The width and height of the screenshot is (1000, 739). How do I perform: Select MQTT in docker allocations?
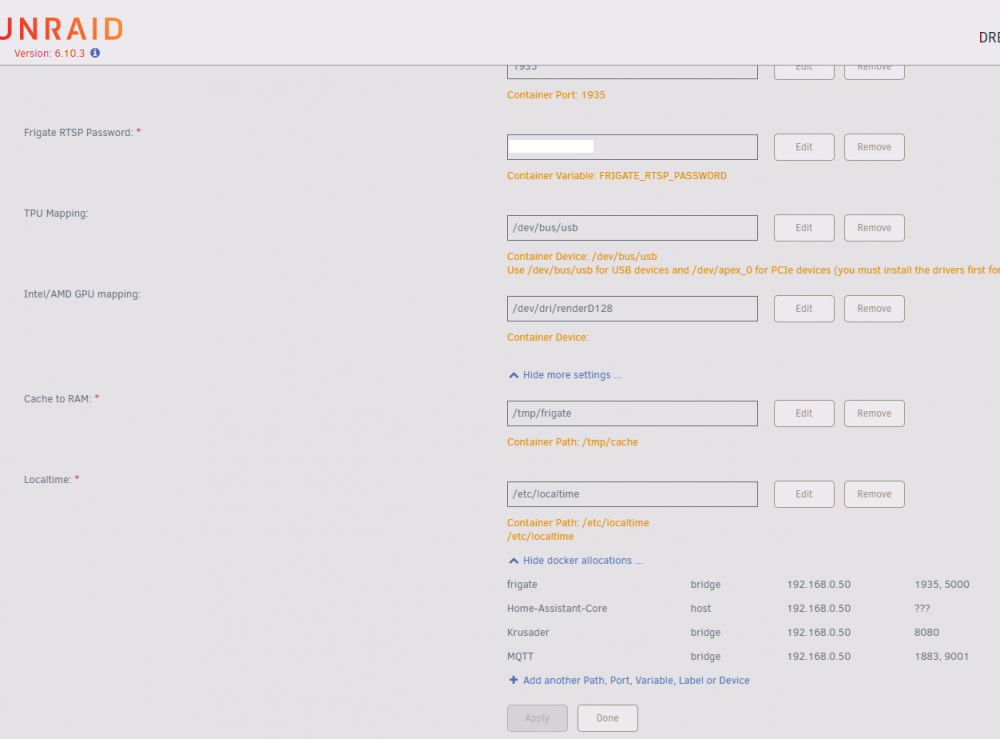[x=520, y=657]
